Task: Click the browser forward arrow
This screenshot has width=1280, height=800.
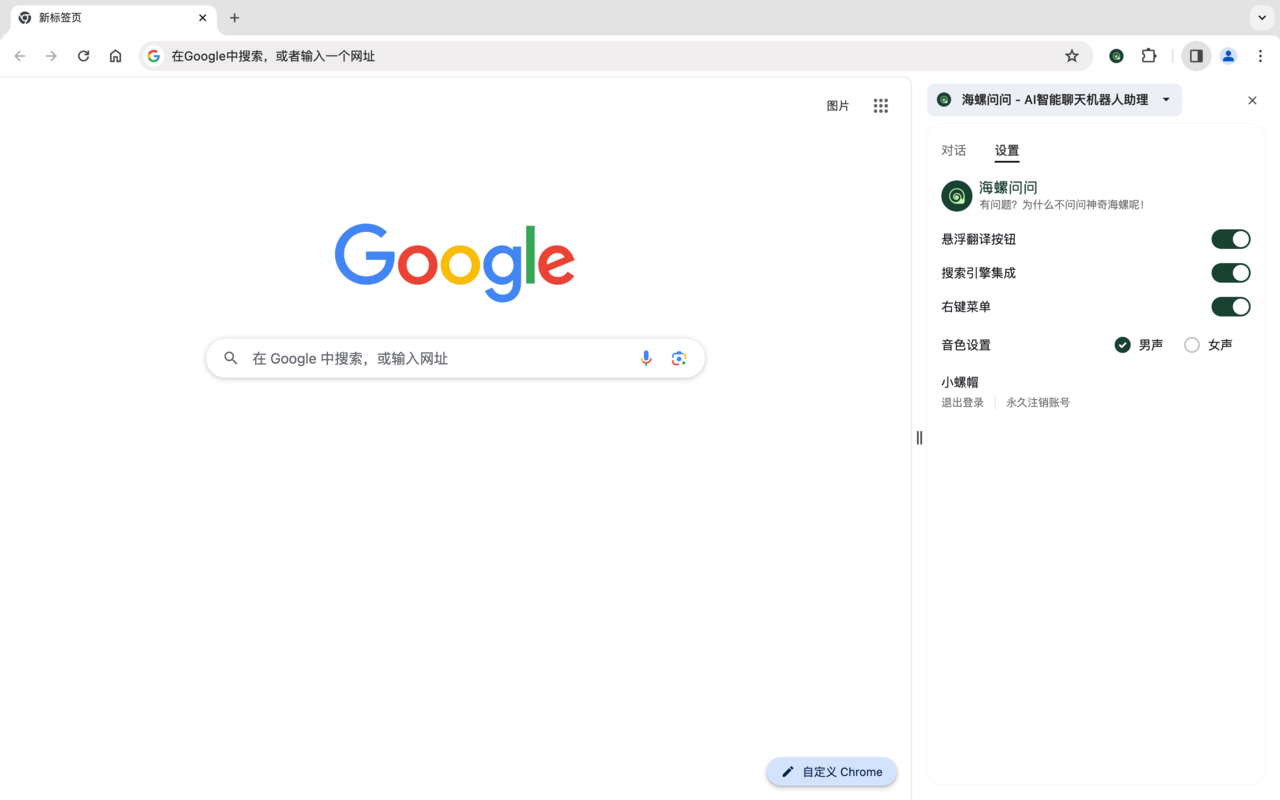Action: click(52, 56)
